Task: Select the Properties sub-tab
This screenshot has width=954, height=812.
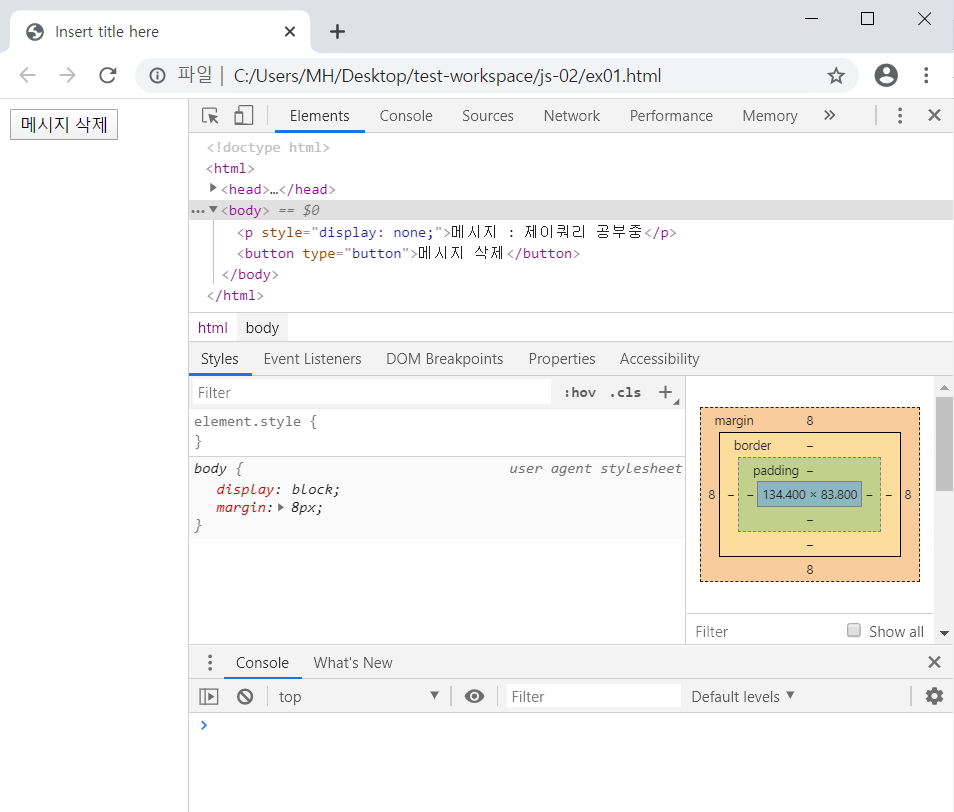Action: (562, 359)
